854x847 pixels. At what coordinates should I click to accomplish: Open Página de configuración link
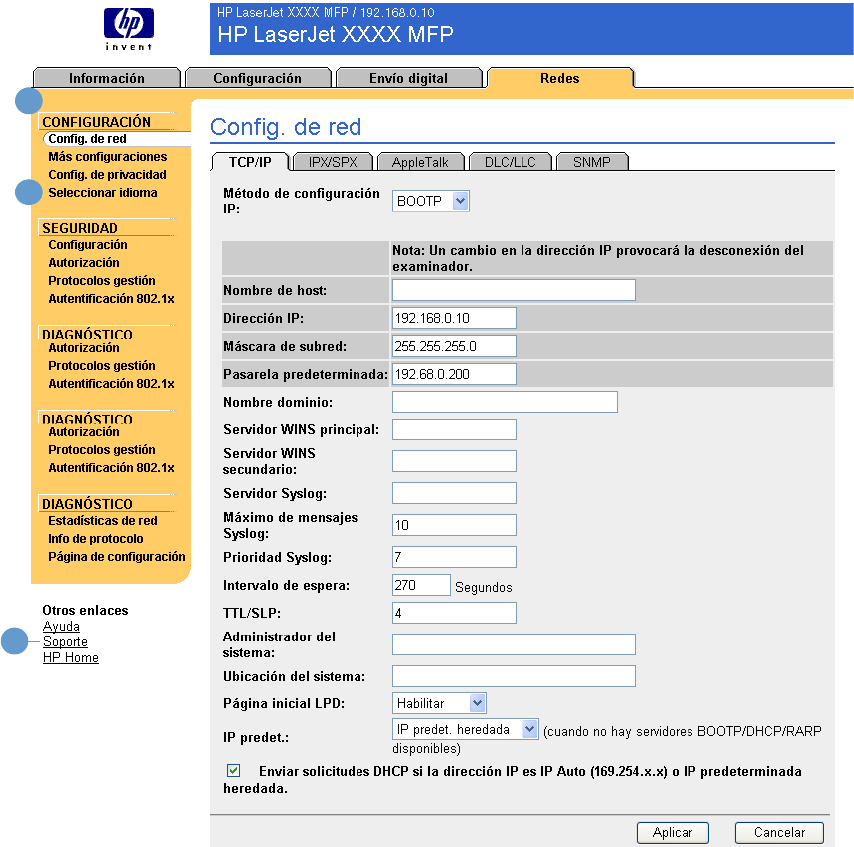pos(117,557)
